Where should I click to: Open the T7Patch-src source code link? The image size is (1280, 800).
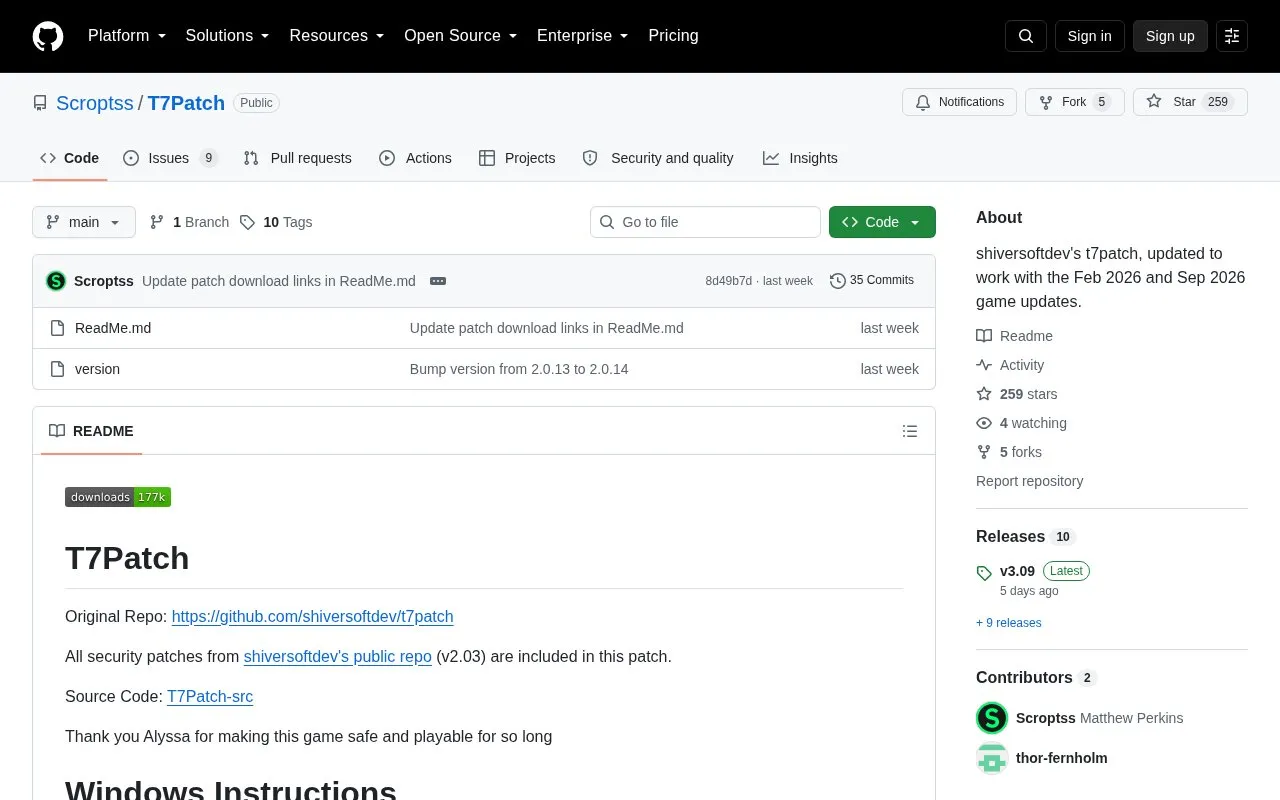[x=210, y=696]
